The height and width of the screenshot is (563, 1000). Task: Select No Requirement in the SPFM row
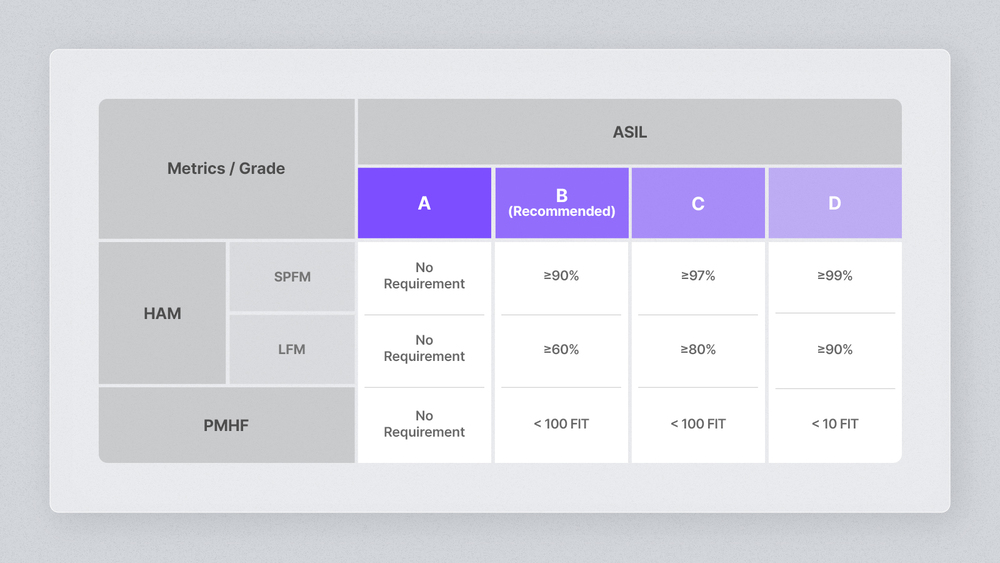[424, 276]
